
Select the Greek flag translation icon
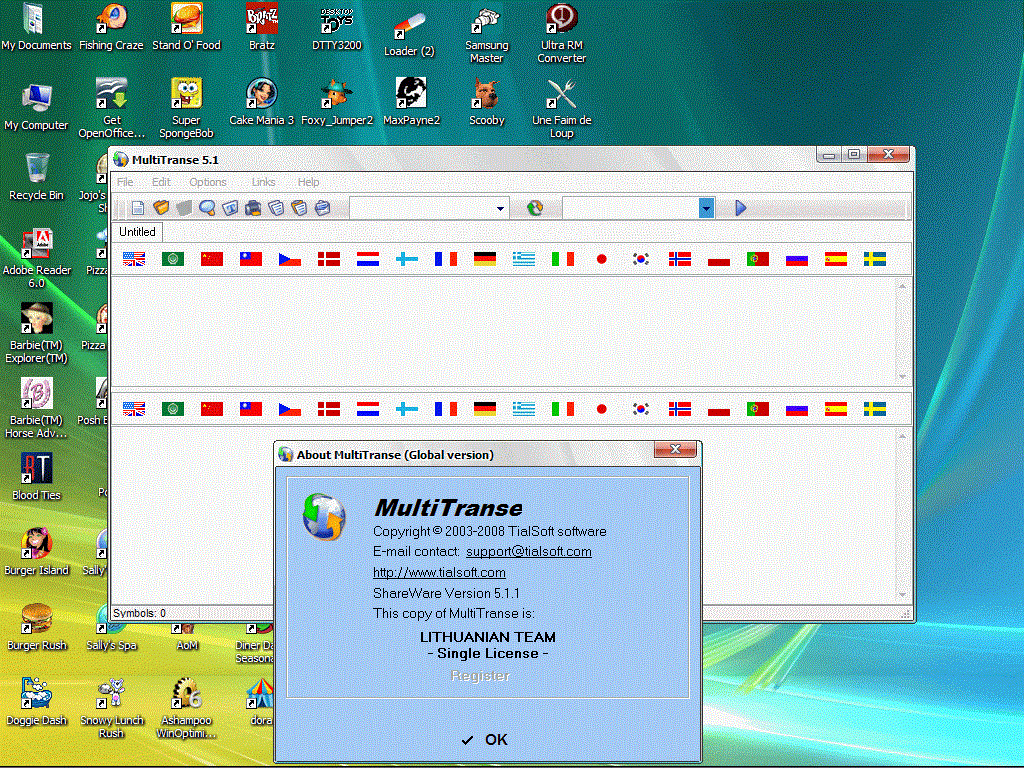(523, 258)
